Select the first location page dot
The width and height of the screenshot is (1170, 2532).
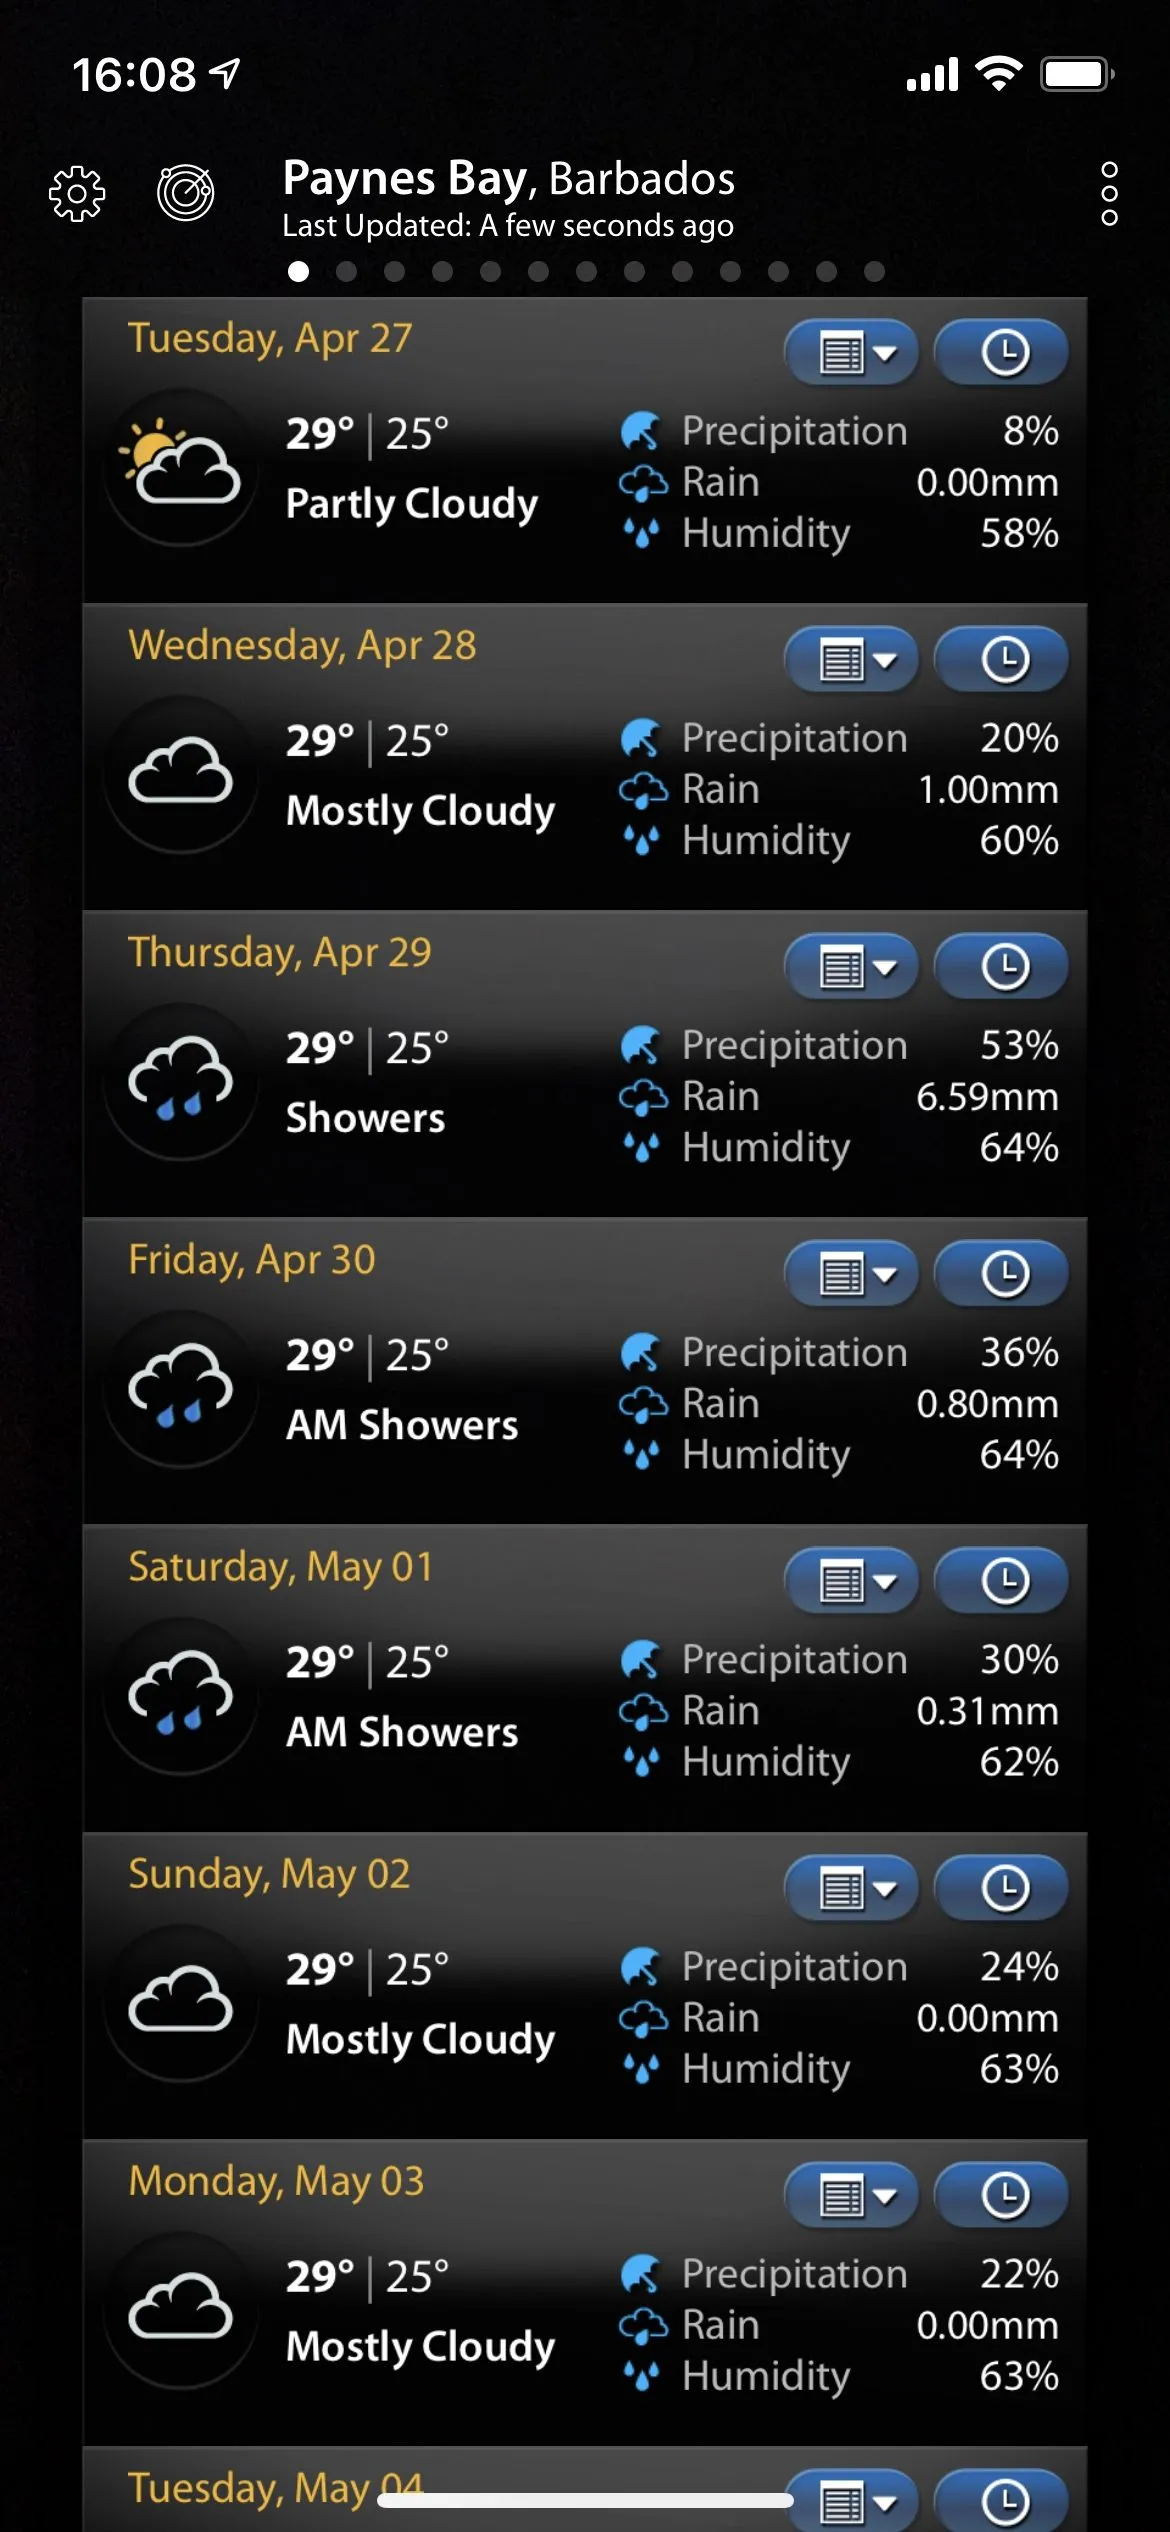pos(298,271)
